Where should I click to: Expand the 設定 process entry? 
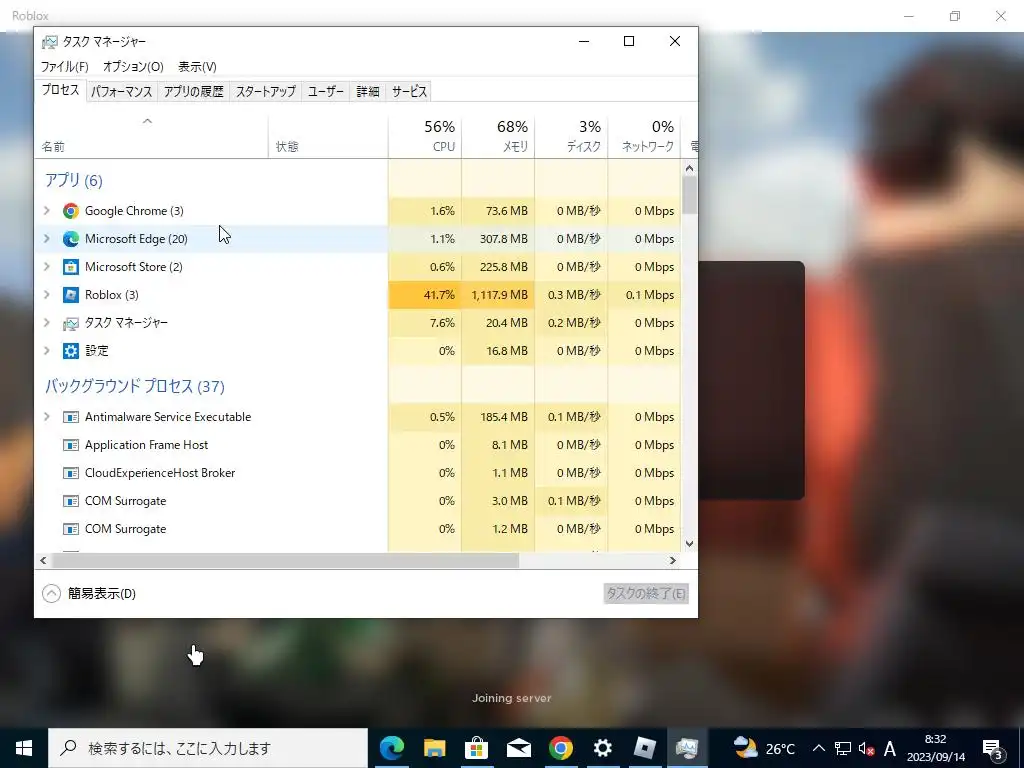(x=46, y=351)
